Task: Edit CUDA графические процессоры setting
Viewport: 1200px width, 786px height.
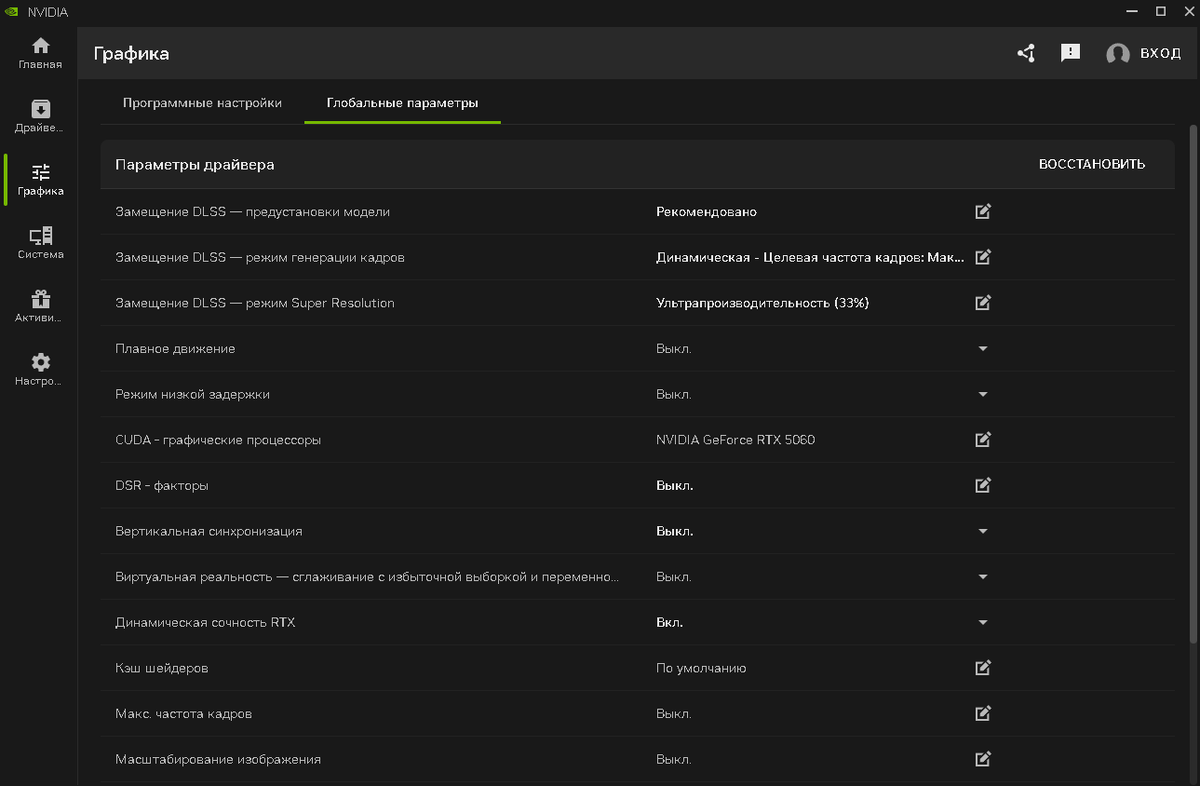Action: [x=983, y=439]
